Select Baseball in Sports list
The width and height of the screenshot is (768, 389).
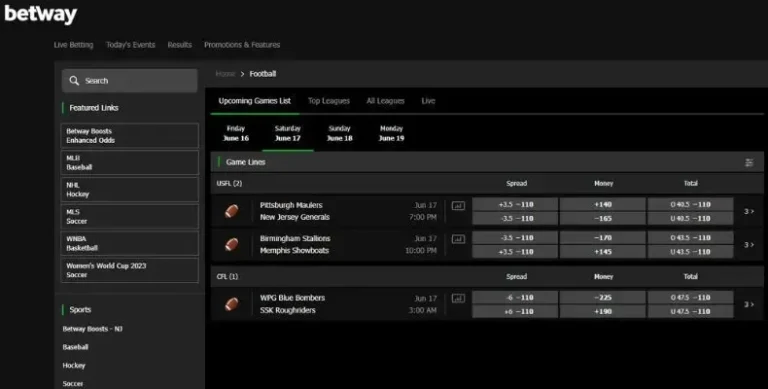(75, 347)
